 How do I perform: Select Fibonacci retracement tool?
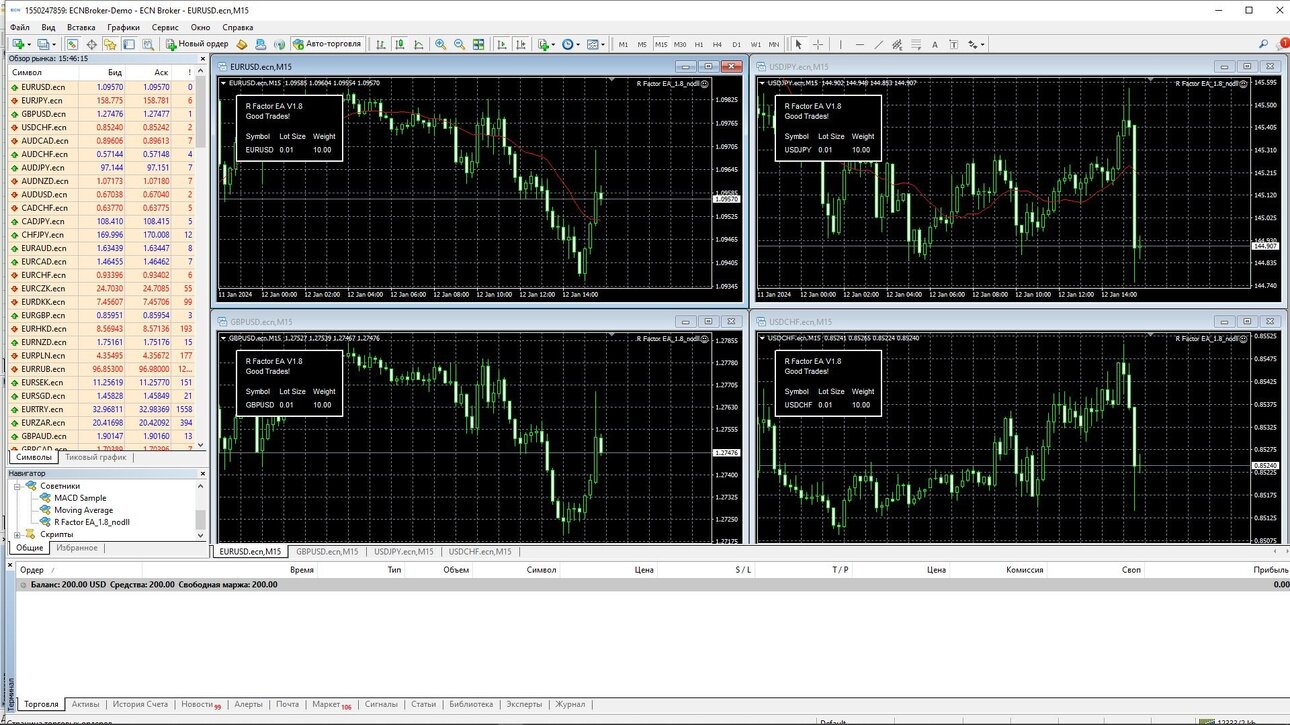point(916,44)
